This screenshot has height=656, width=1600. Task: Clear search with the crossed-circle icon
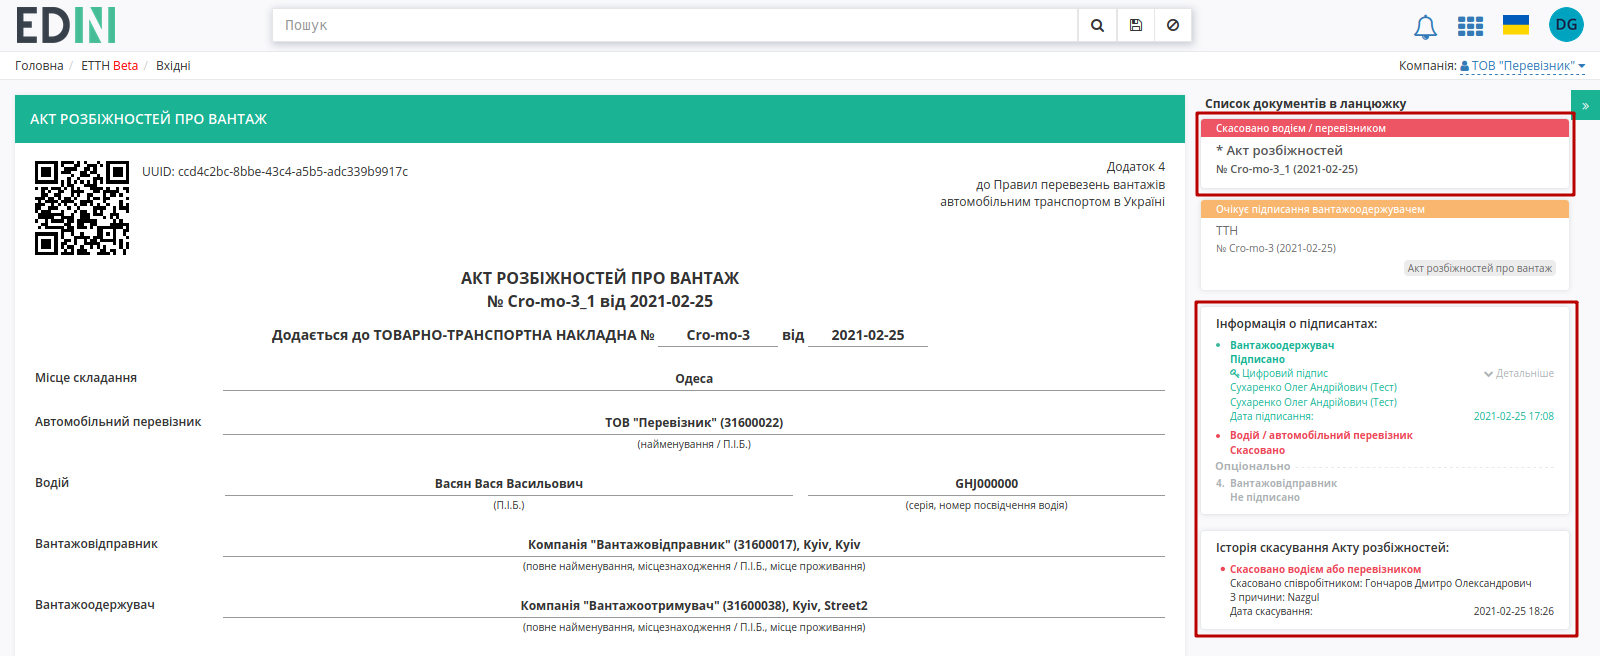tap(1173, 25)
